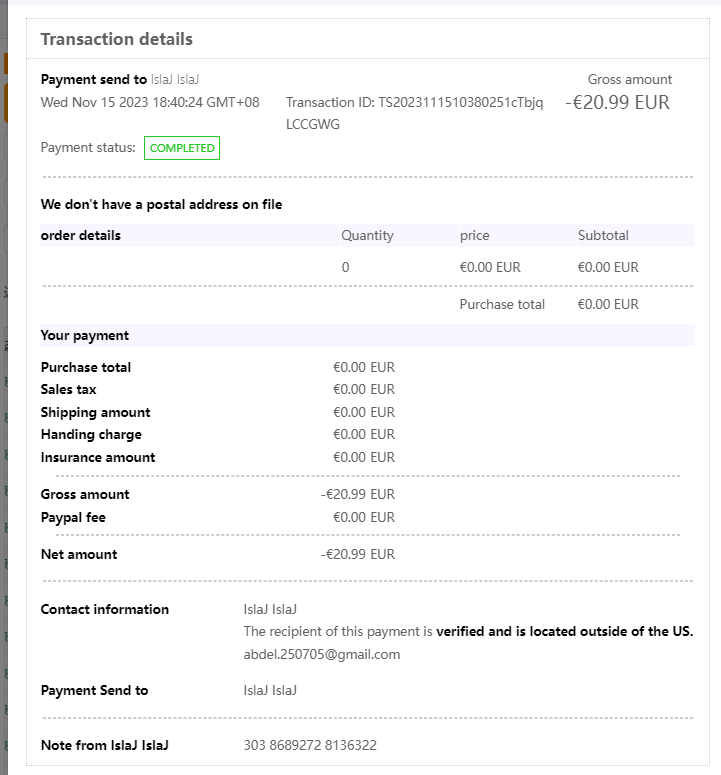Click the Paypal fee row label
This screenshot has width=721, height=775.
(73, 517)
